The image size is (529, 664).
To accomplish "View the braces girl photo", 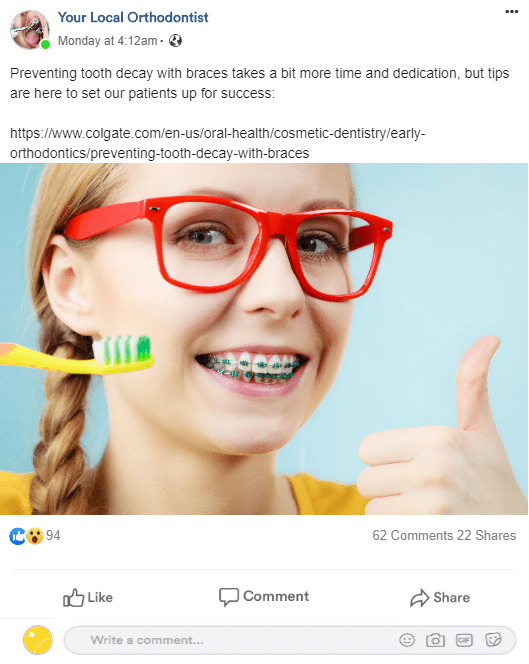I will coord(264,339).
